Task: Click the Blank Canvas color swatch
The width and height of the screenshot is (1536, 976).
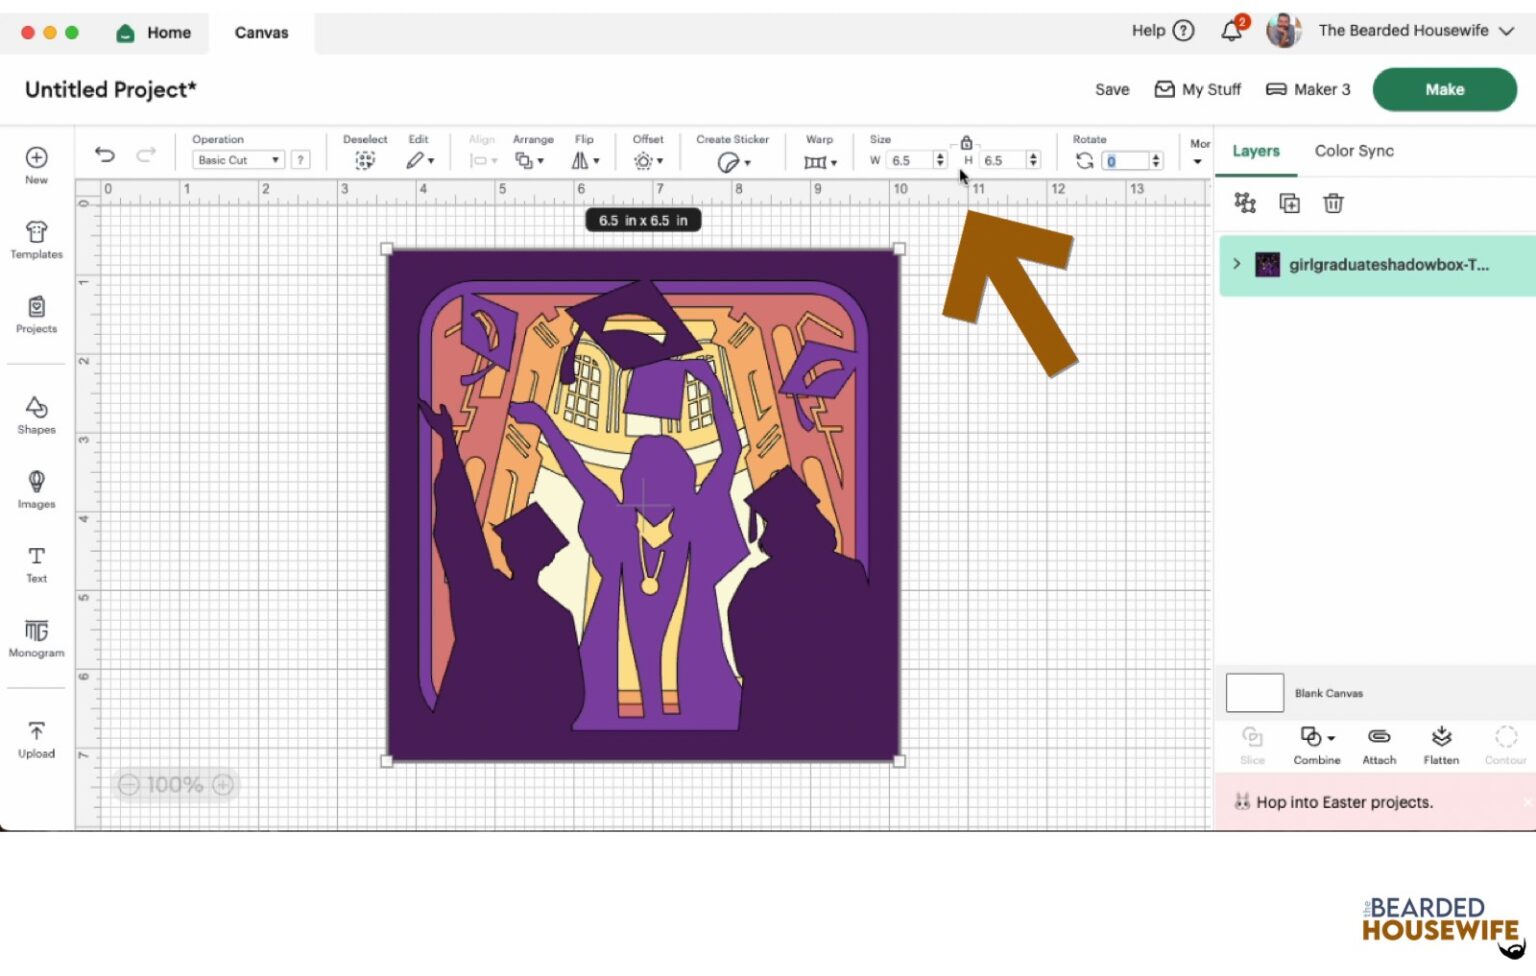Action: tap(1254, 693)
